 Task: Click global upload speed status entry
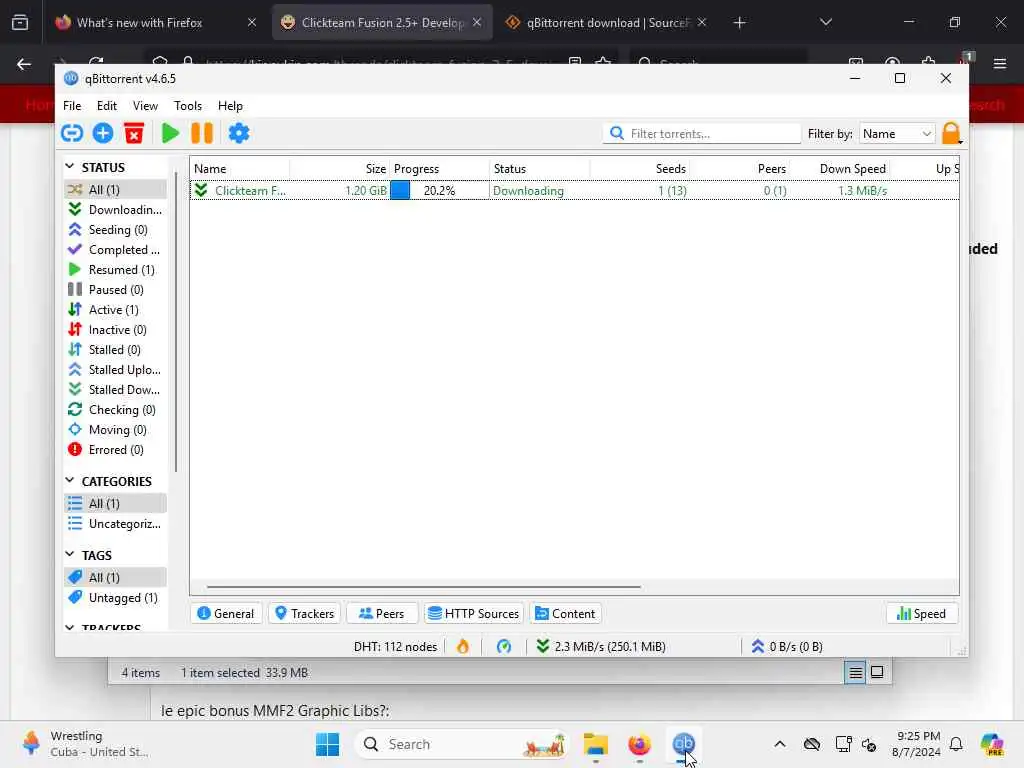coord(786,647)
